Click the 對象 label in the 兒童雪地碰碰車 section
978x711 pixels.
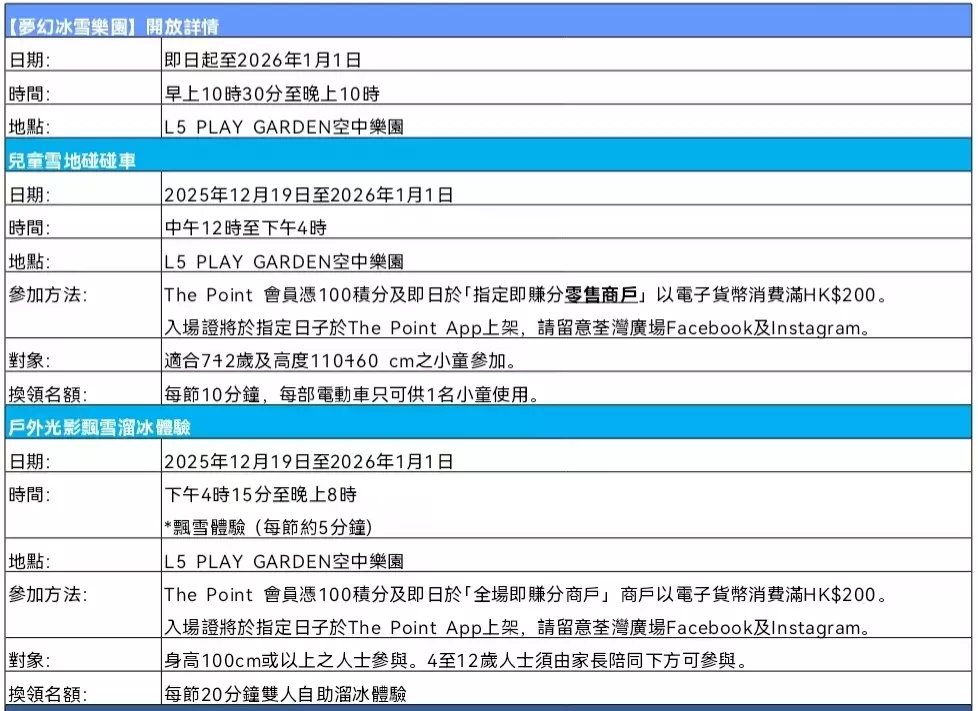coord(29,361)
